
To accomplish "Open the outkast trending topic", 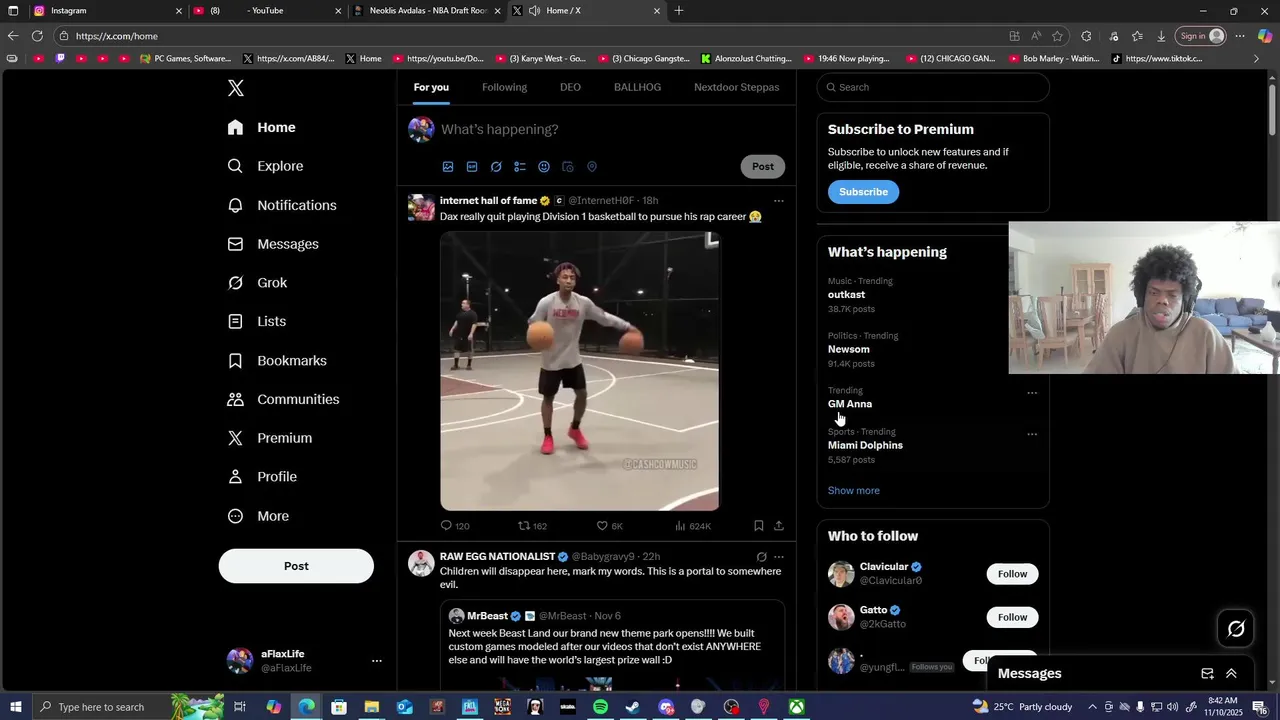I will (846, 295).
